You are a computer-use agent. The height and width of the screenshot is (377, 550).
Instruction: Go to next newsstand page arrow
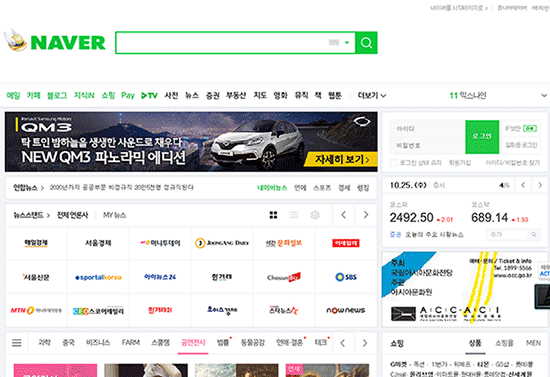click(x=366, y=215)
